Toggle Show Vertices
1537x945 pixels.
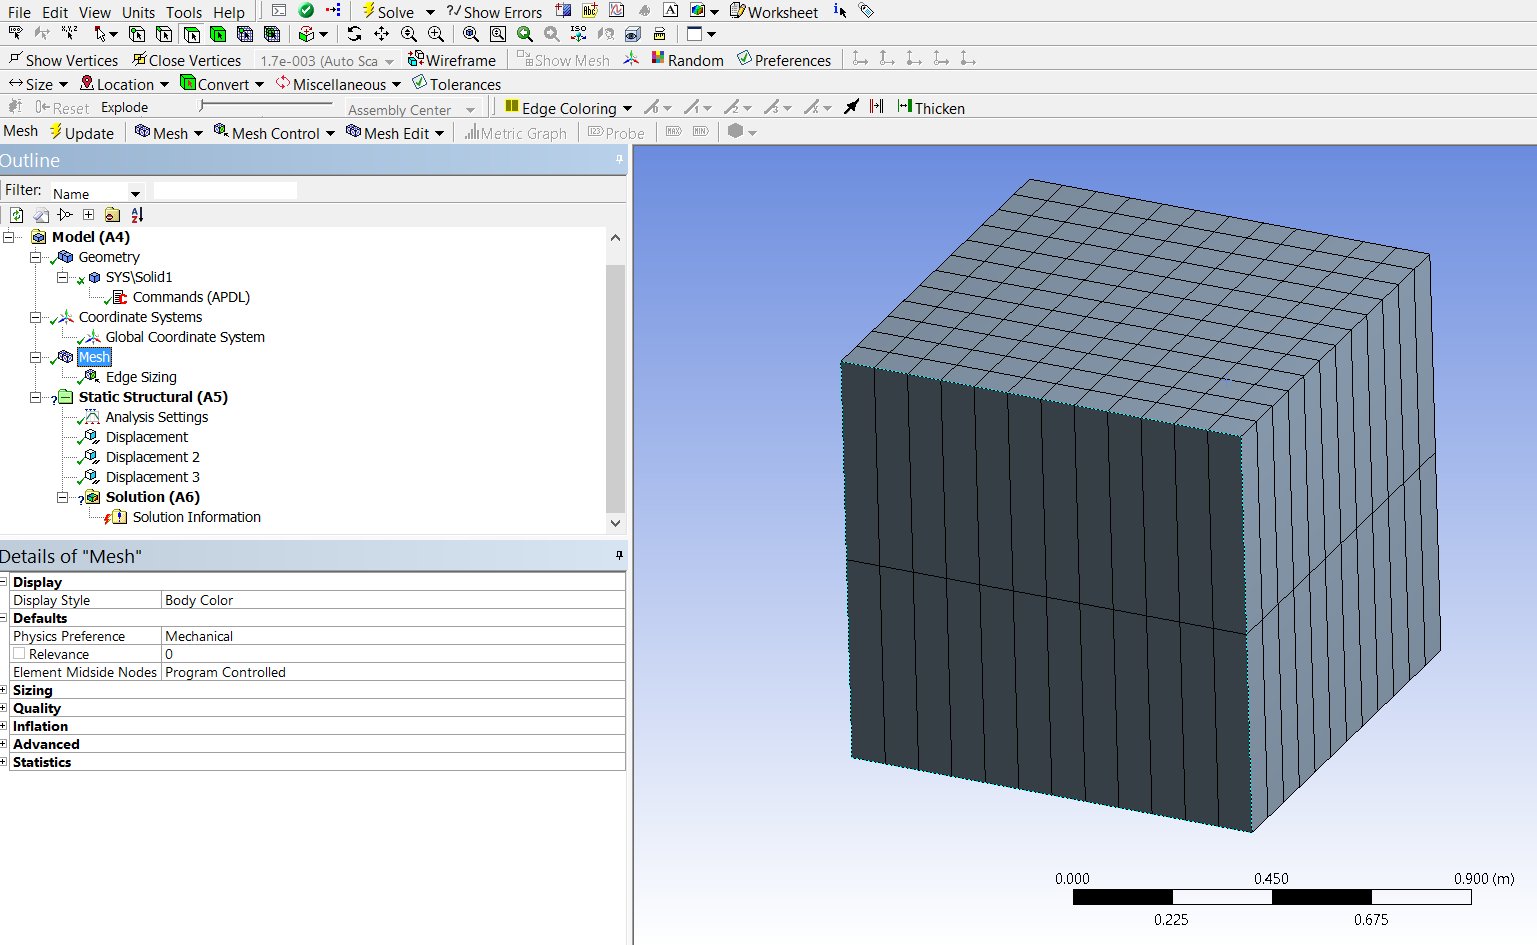pyautogui.click(x=63, y=60)
